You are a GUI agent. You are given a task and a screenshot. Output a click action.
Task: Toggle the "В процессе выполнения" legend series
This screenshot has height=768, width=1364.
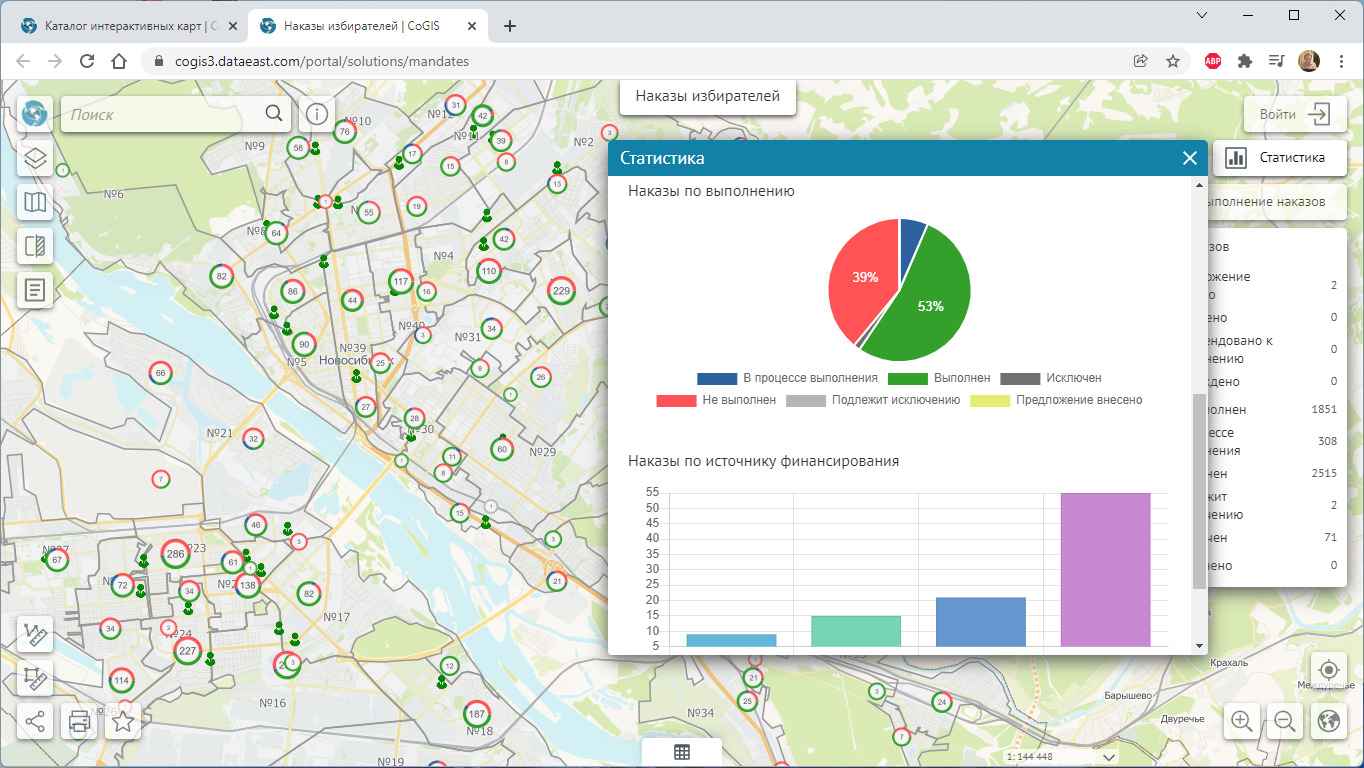pyautogui.click(x=787, y=378)
